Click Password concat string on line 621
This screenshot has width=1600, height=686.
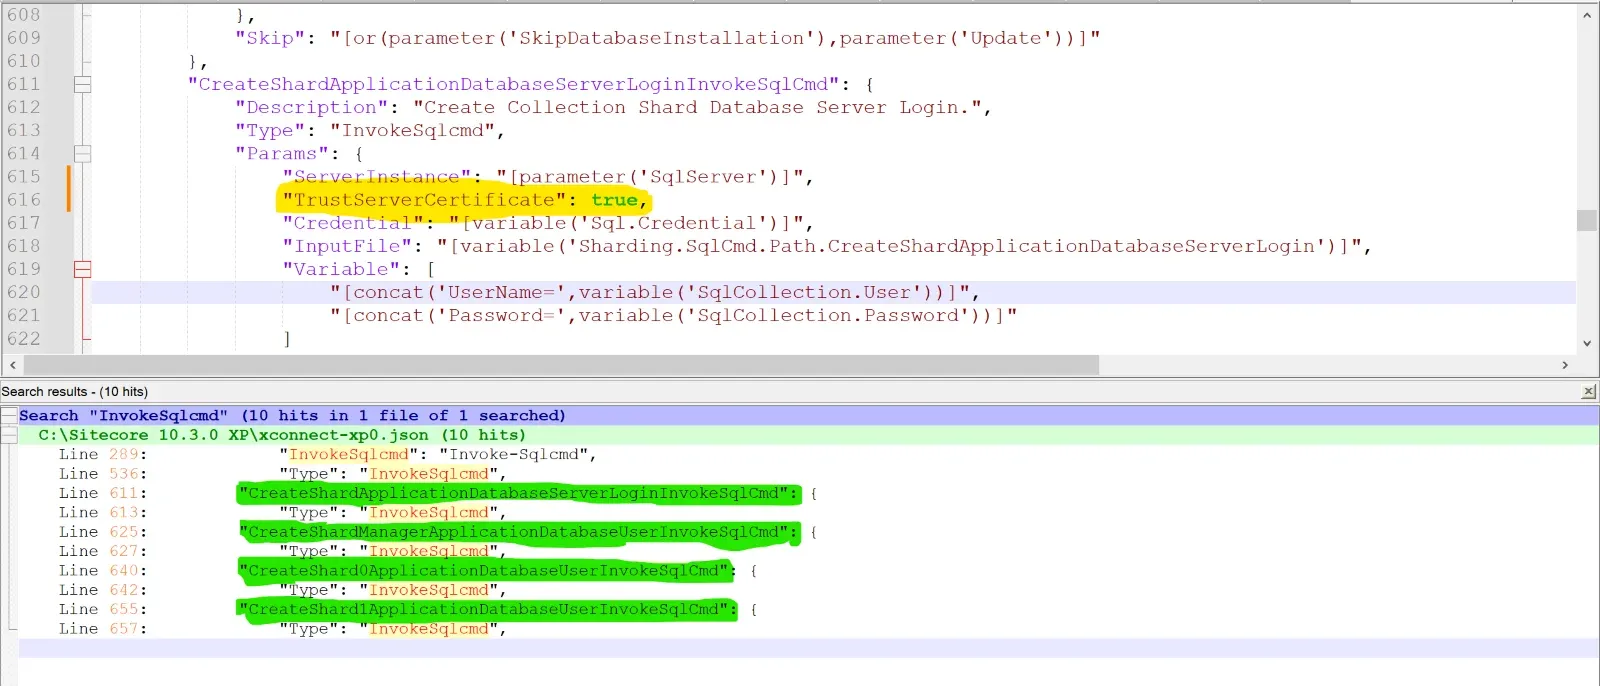point(674,316)
